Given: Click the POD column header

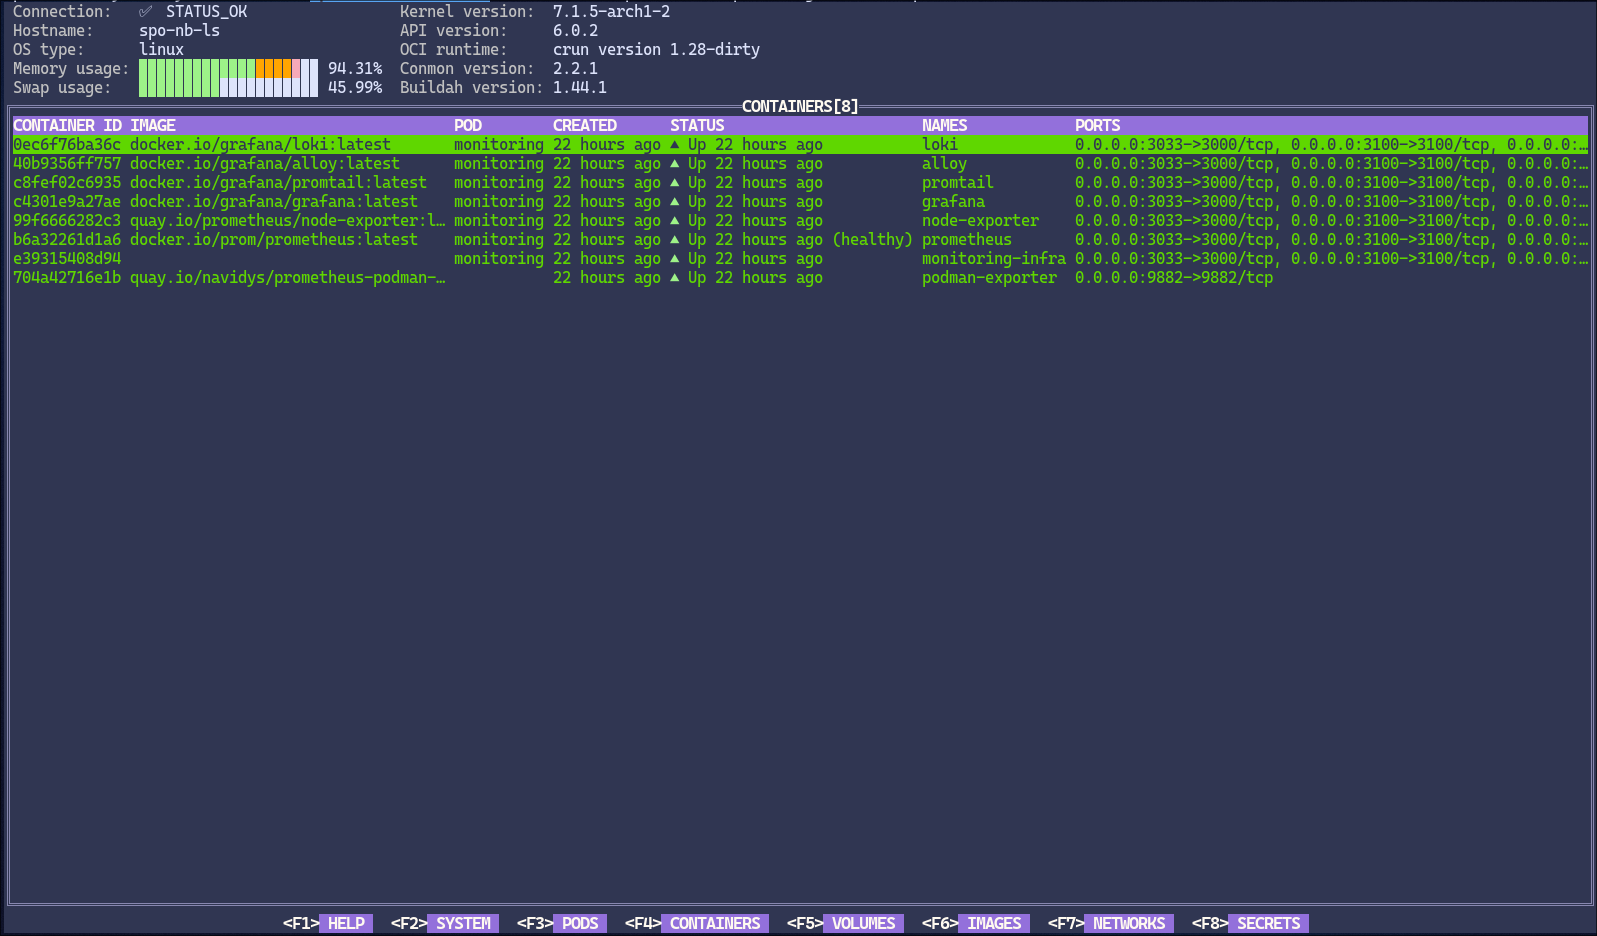Looking at the screenshot, I should click(468, 125).
